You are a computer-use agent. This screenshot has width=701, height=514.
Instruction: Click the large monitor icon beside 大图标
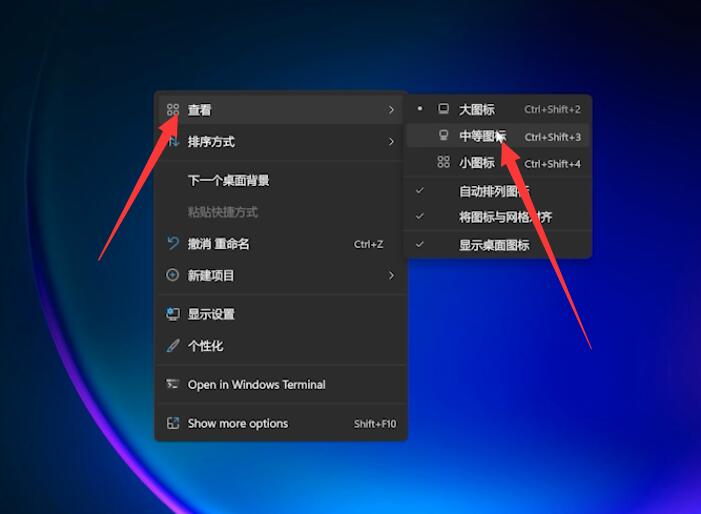point(443,109)
